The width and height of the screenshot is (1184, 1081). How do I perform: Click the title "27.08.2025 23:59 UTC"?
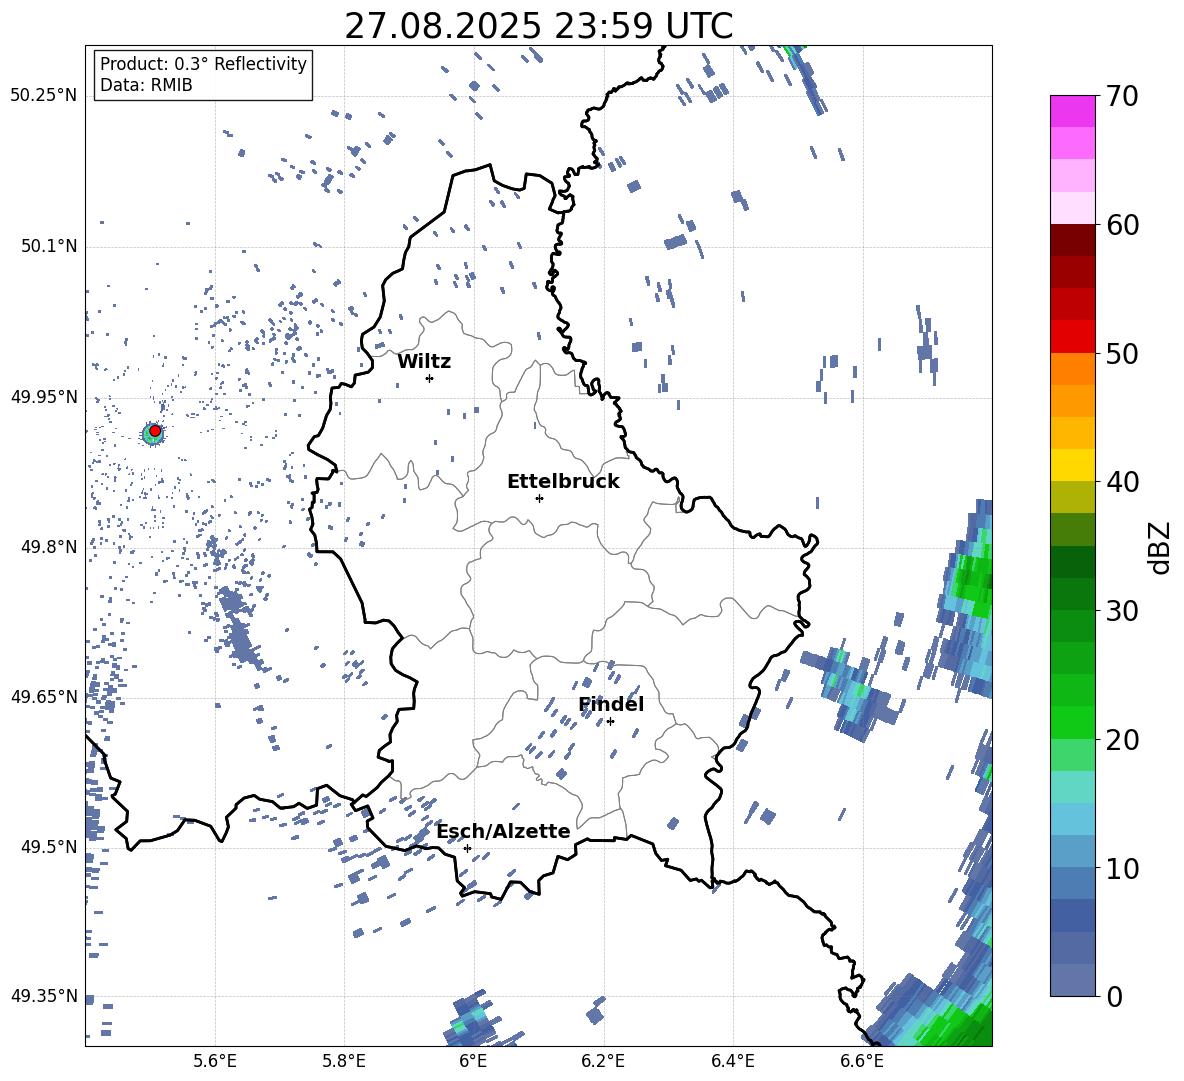pyautogui.click(x=538, y=26)
